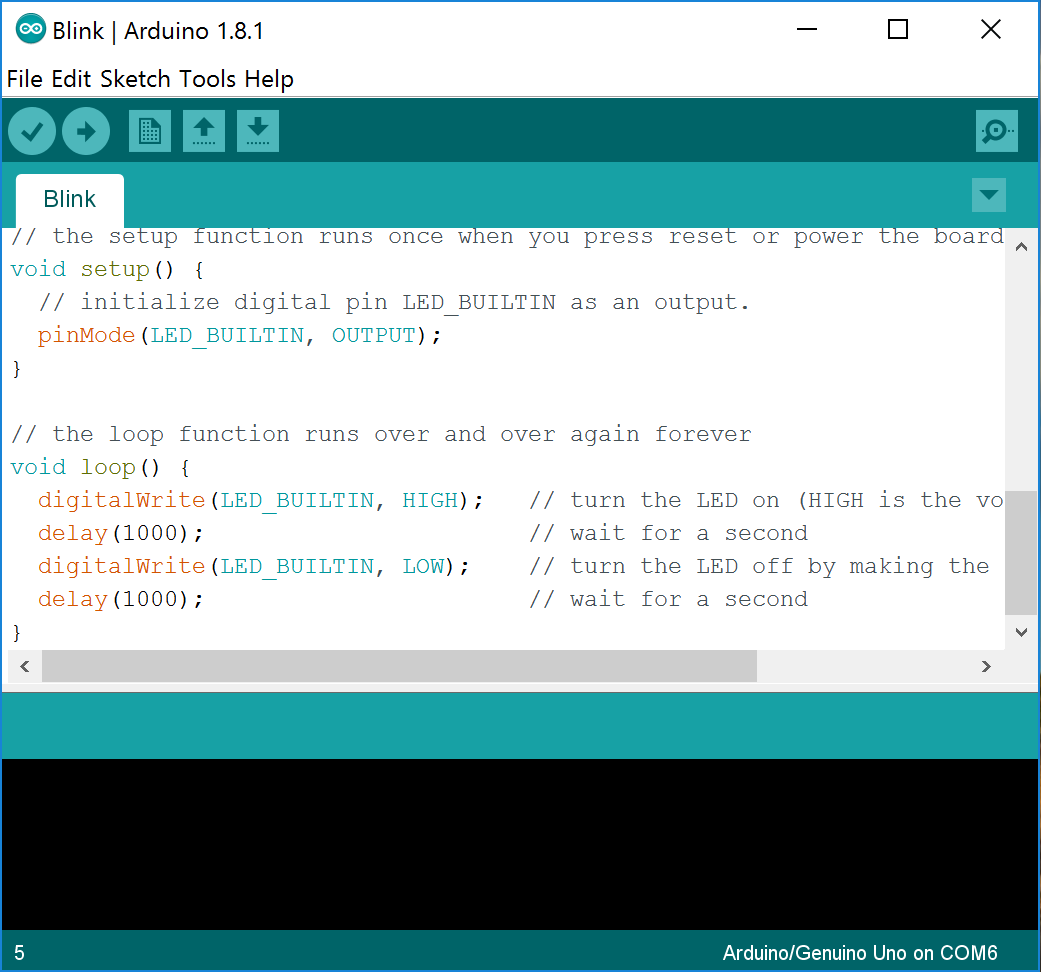Viewport: 1041px width, 972px height.
Task: Click the Verify sketch checkmark icon
Action: (x=31, y=130)
